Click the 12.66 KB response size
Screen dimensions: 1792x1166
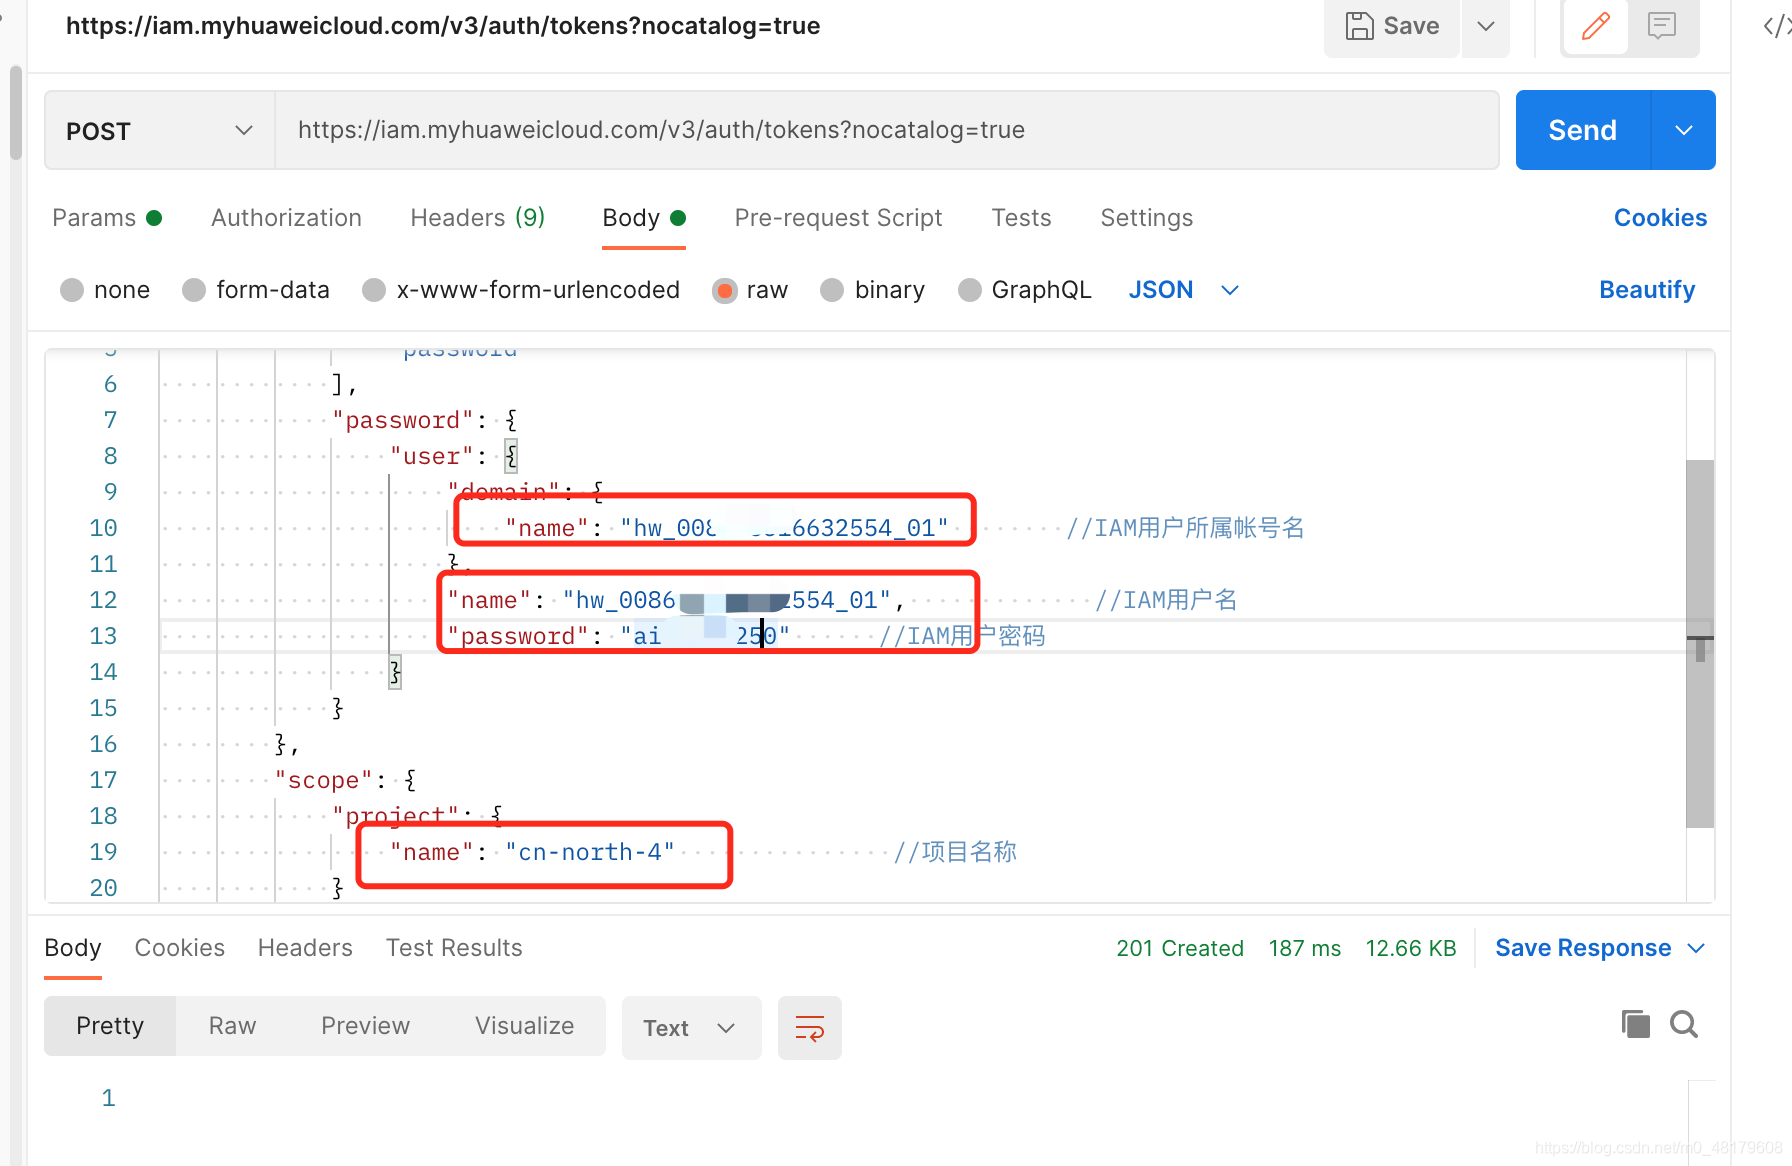click(1411, 948)
